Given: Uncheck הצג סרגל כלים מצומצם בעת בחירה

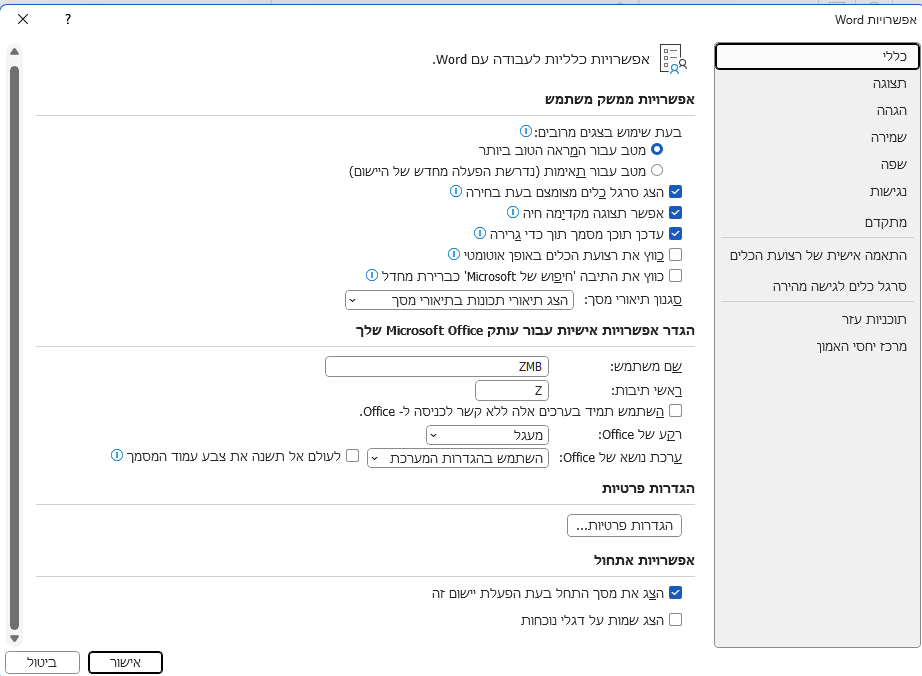Looking at the screenshot, I should (676, 192).
